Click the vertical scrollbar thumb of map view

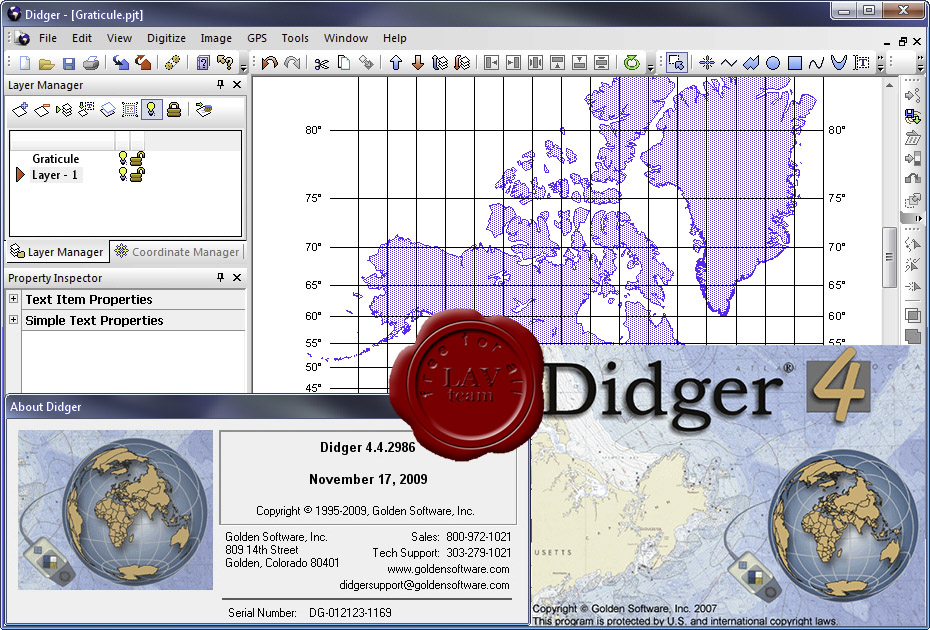(x=888, y=257)
